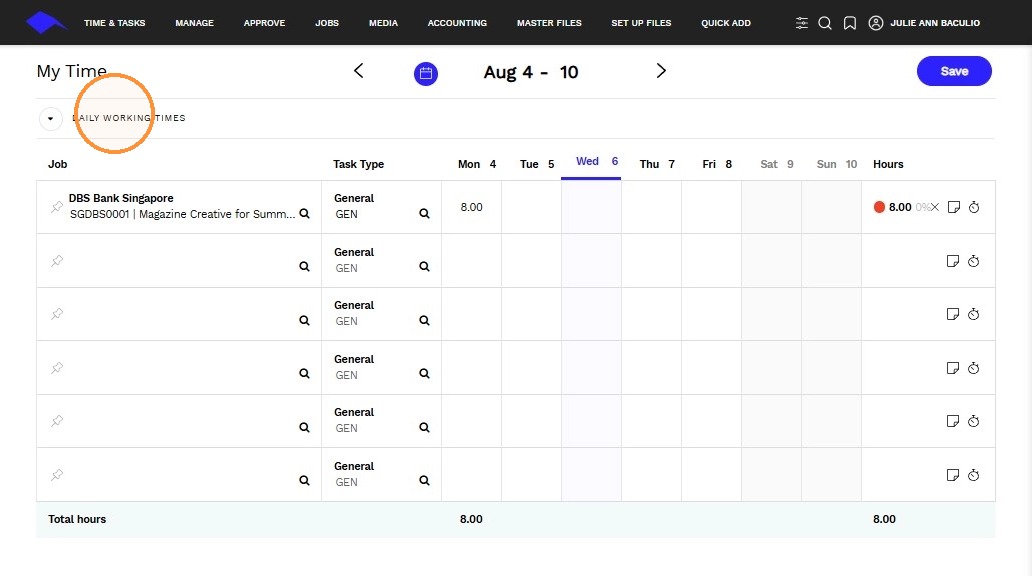Open Julie Ann Baculio user profile icon
Screen dimensions: 1032x576
(x=875, y=23)
